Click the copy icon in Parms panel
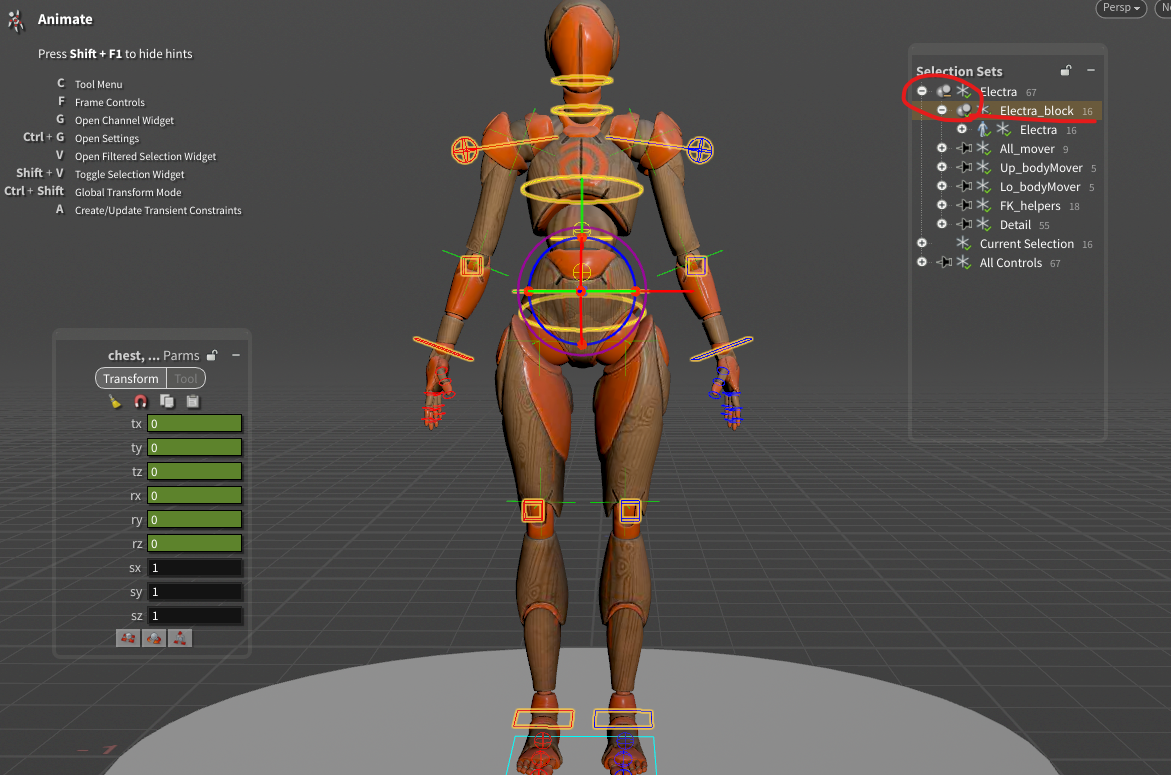This screenshot has width=1171, height=775. pyautogui.click(x=167, y=402)
